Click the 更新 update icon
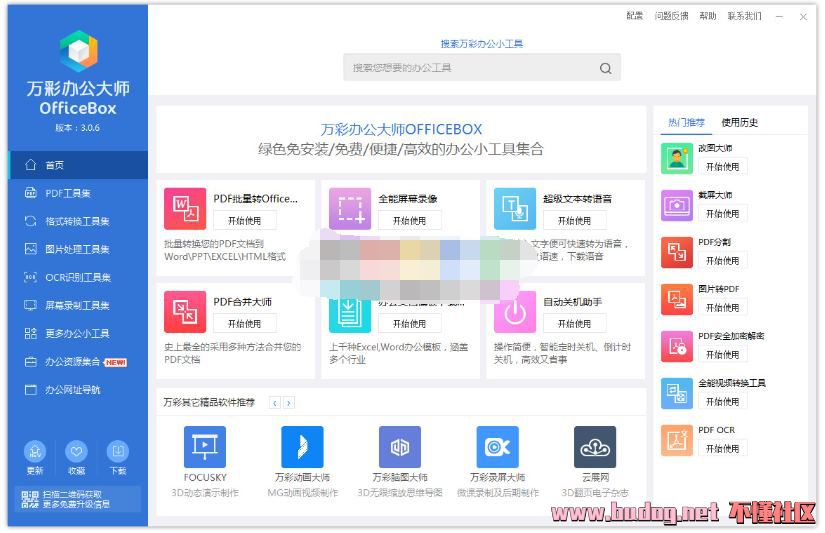The height and width of the screenshot is (533, 825). [x=35, y=451]
